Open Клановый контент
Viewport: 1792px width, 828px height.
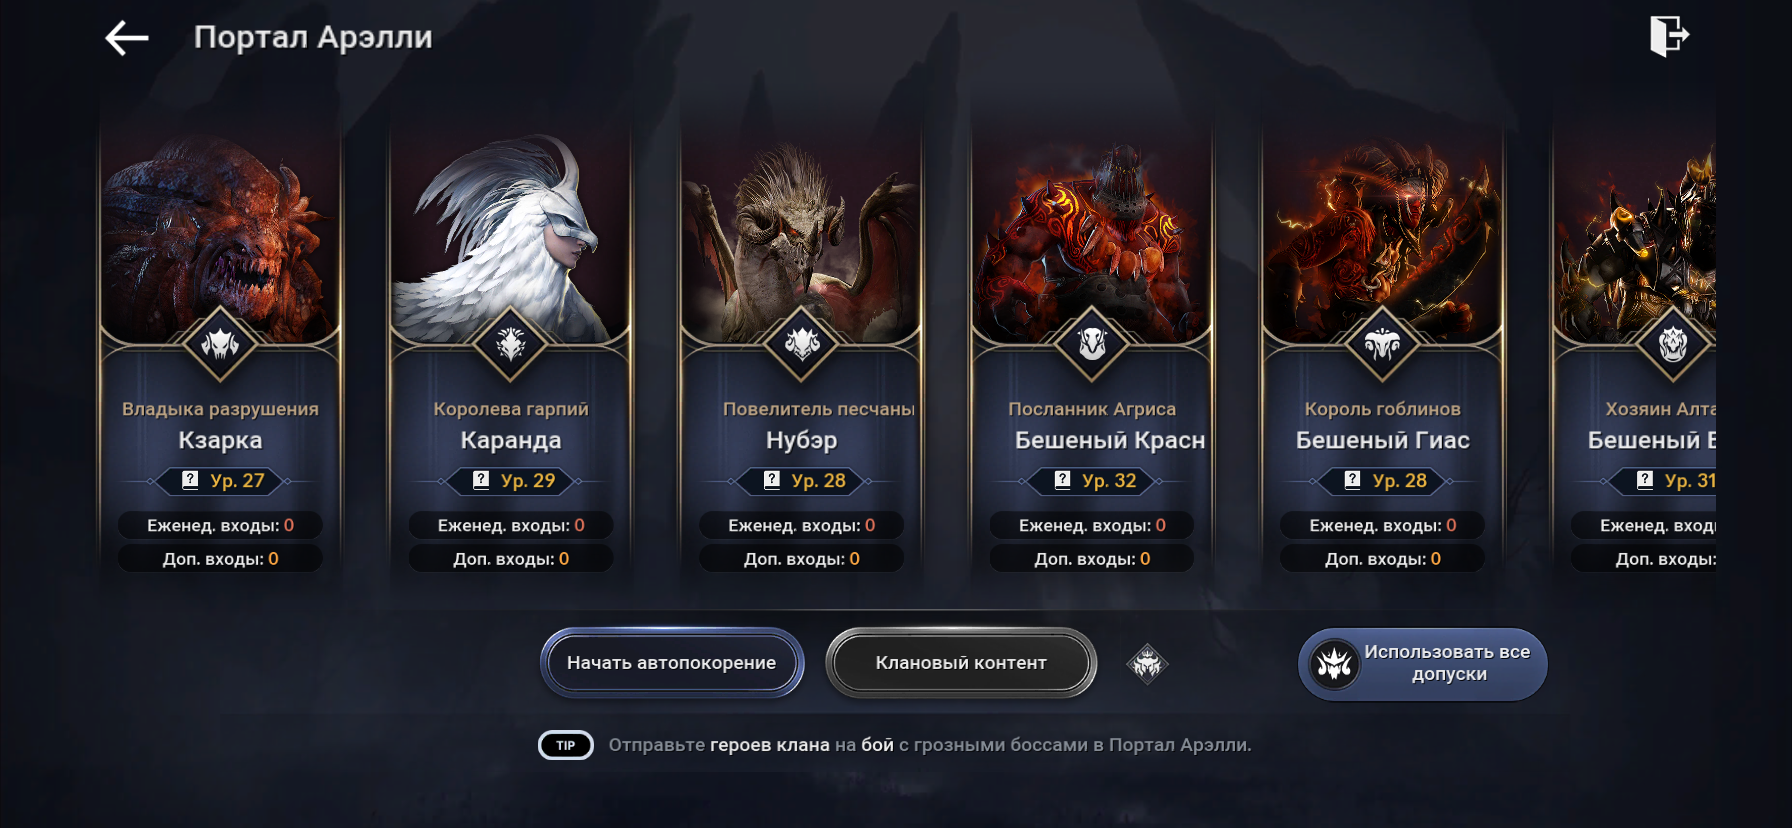click(961, 663)
